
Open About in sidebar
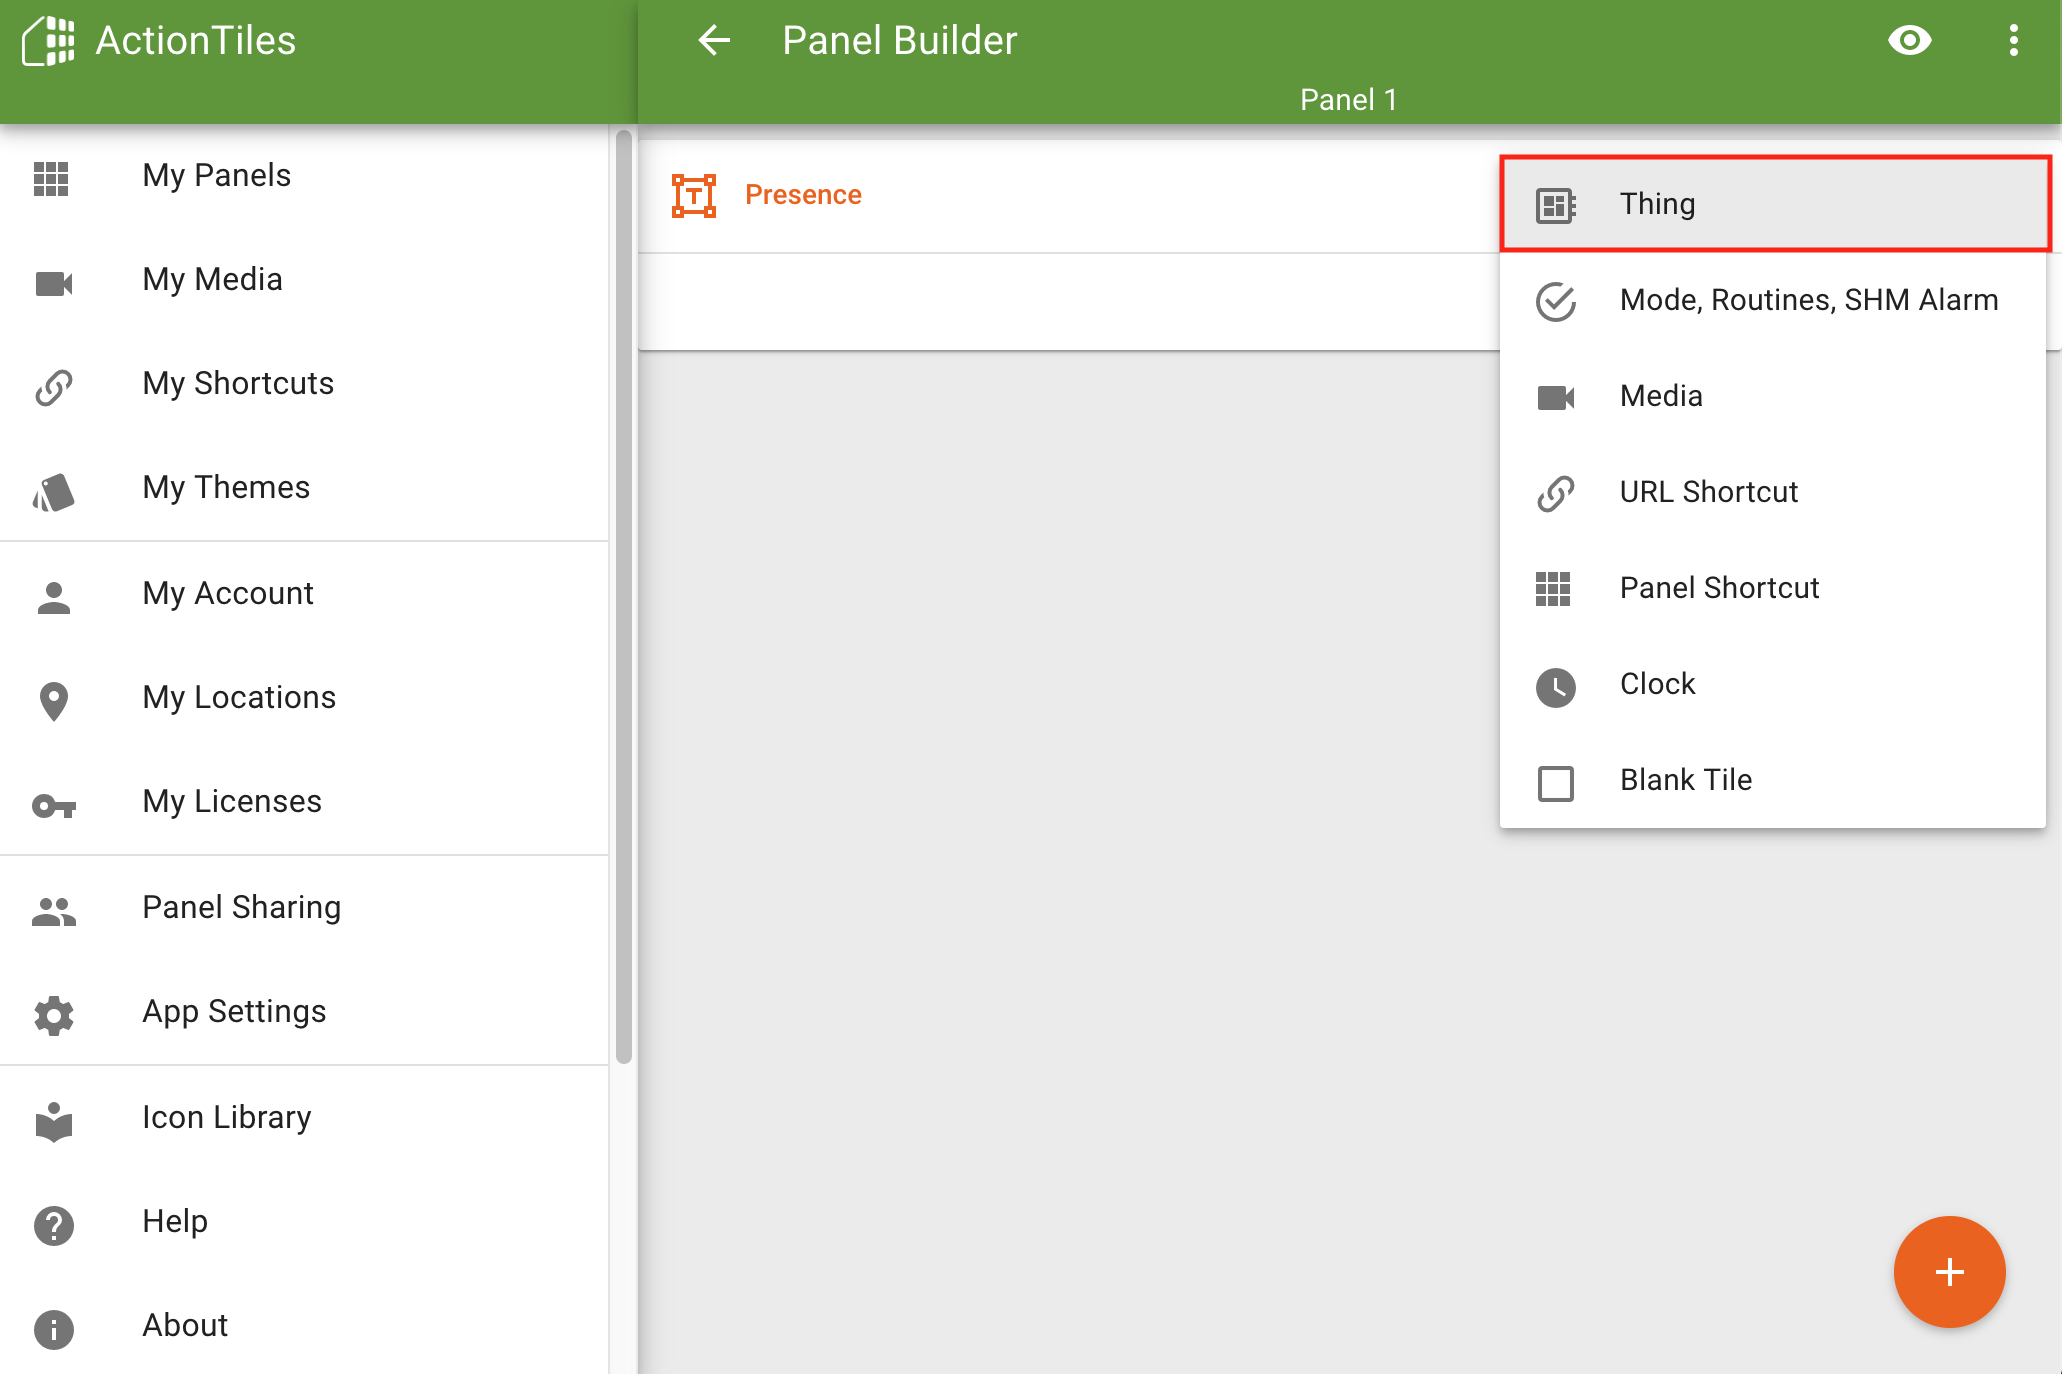304,1326
